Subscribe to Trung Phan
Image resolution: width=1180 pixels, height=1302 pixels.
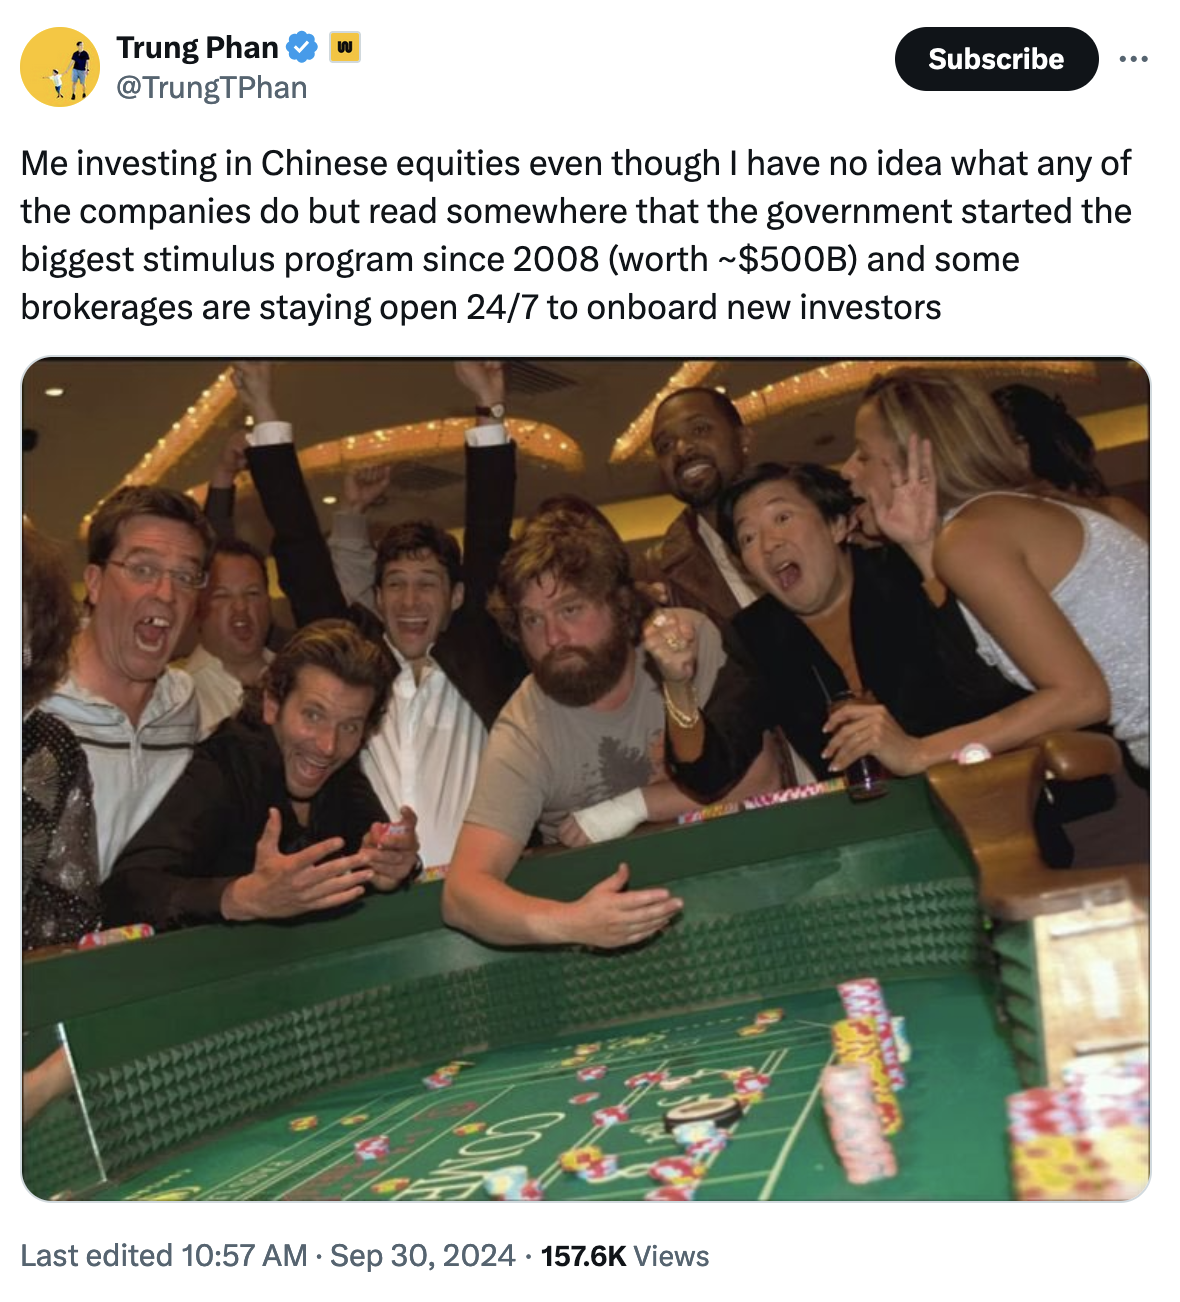tap(996, 59)
